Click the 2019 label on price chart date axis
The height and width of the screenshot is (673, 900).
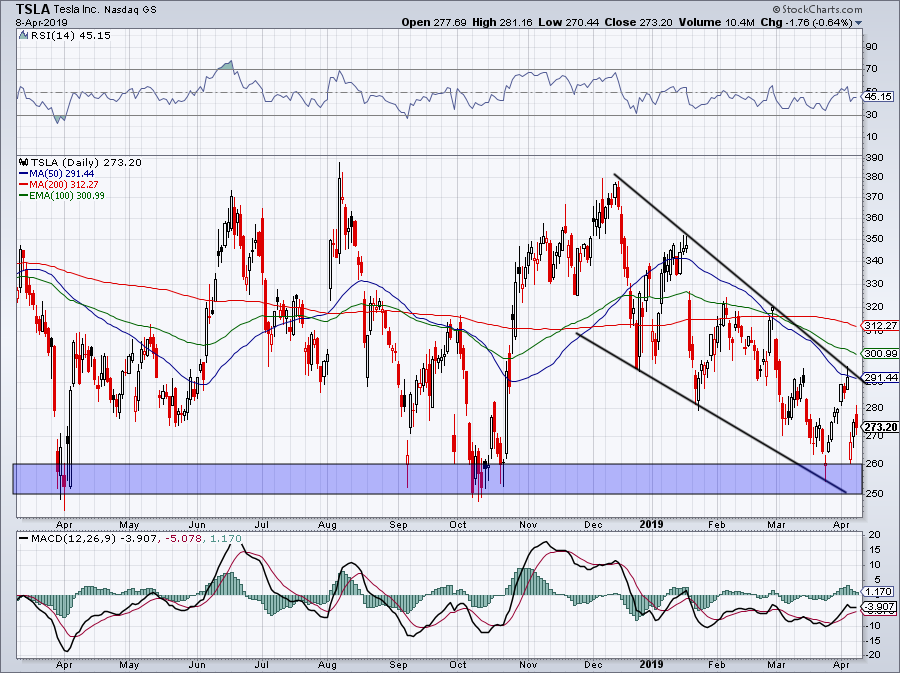coord(651,524)
